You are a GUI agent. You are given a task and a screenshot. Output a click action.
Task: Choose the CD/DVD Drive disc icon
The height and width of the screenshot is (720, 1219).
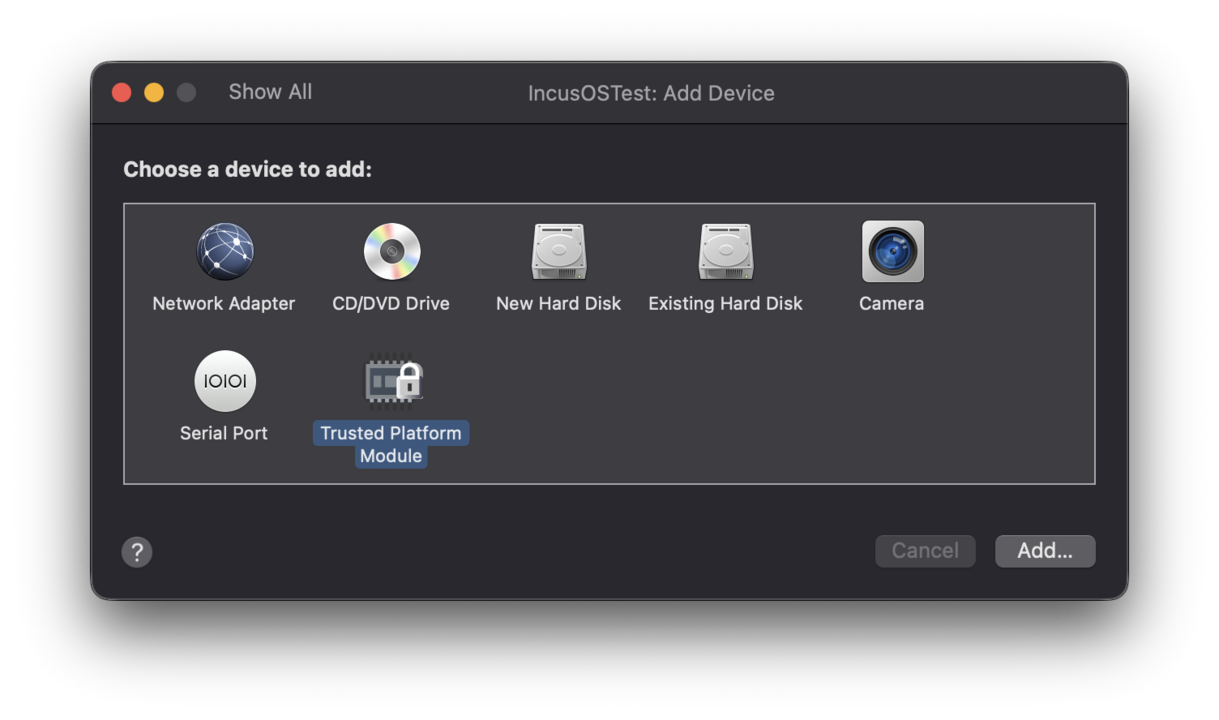[x=391, y=251]
